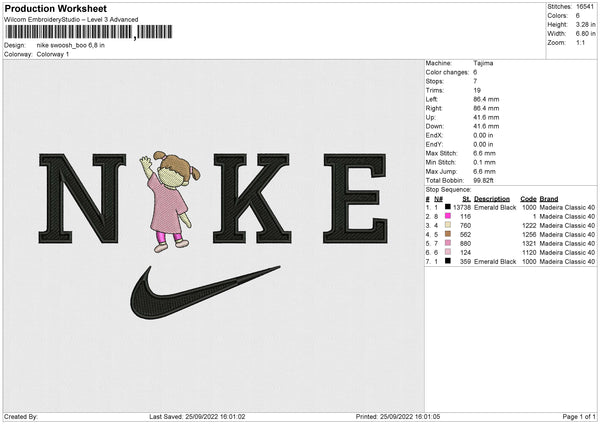
Task: Click the black swoosh logo in design
Action: point(205,292)
